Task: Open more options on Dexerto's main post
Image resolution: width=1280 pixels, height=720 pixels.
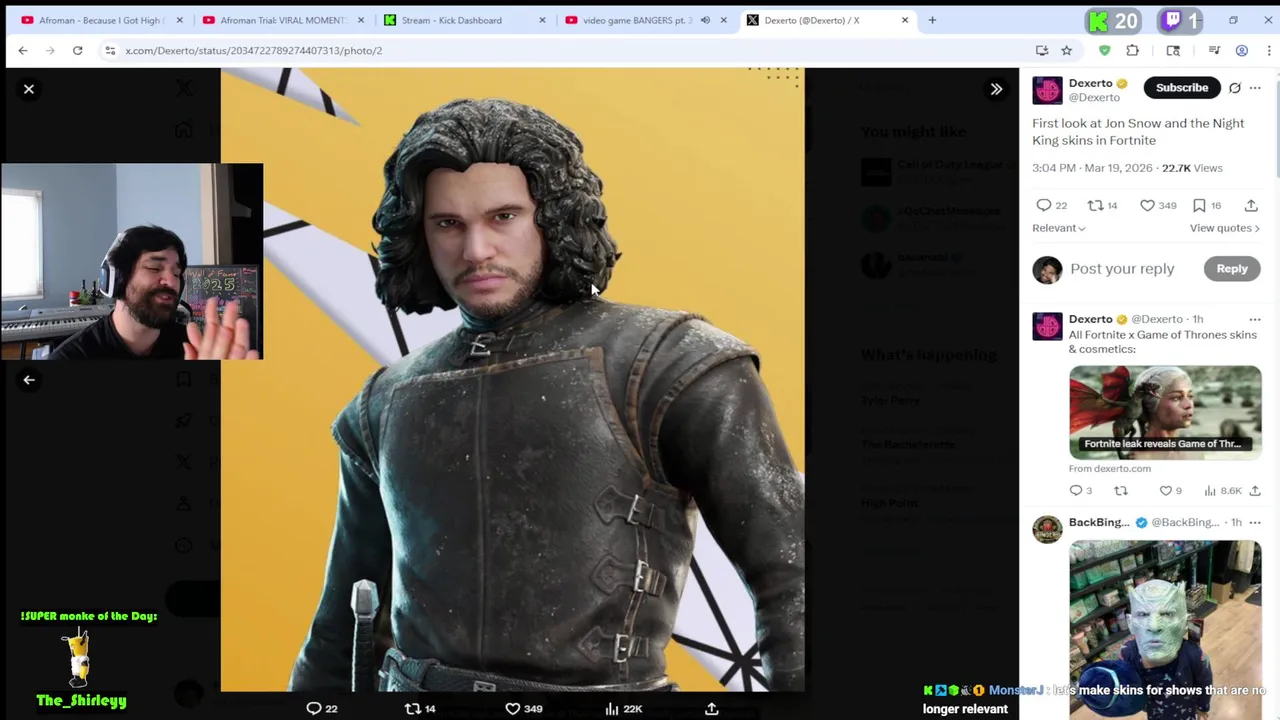Action: point(1255,88)
